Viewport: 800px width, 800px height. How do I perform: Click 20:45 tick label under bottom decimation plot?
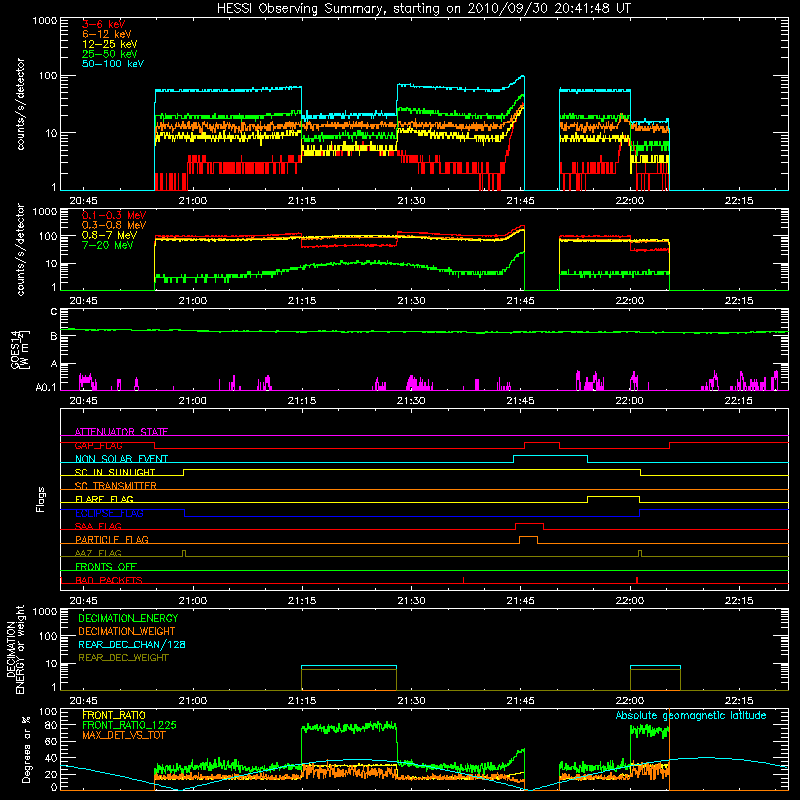pos(83,701)
